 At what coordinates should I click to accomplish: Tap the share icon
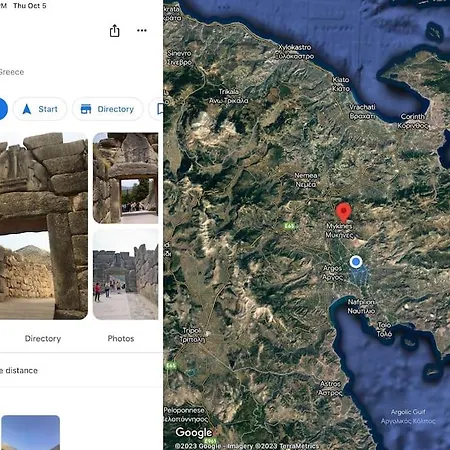(x=114, y=31)
